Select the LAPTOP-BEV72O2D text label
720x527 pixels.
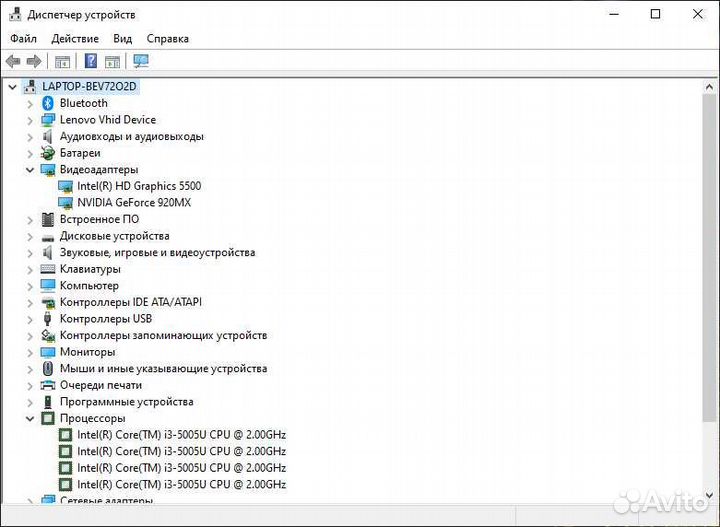(89, 86)
